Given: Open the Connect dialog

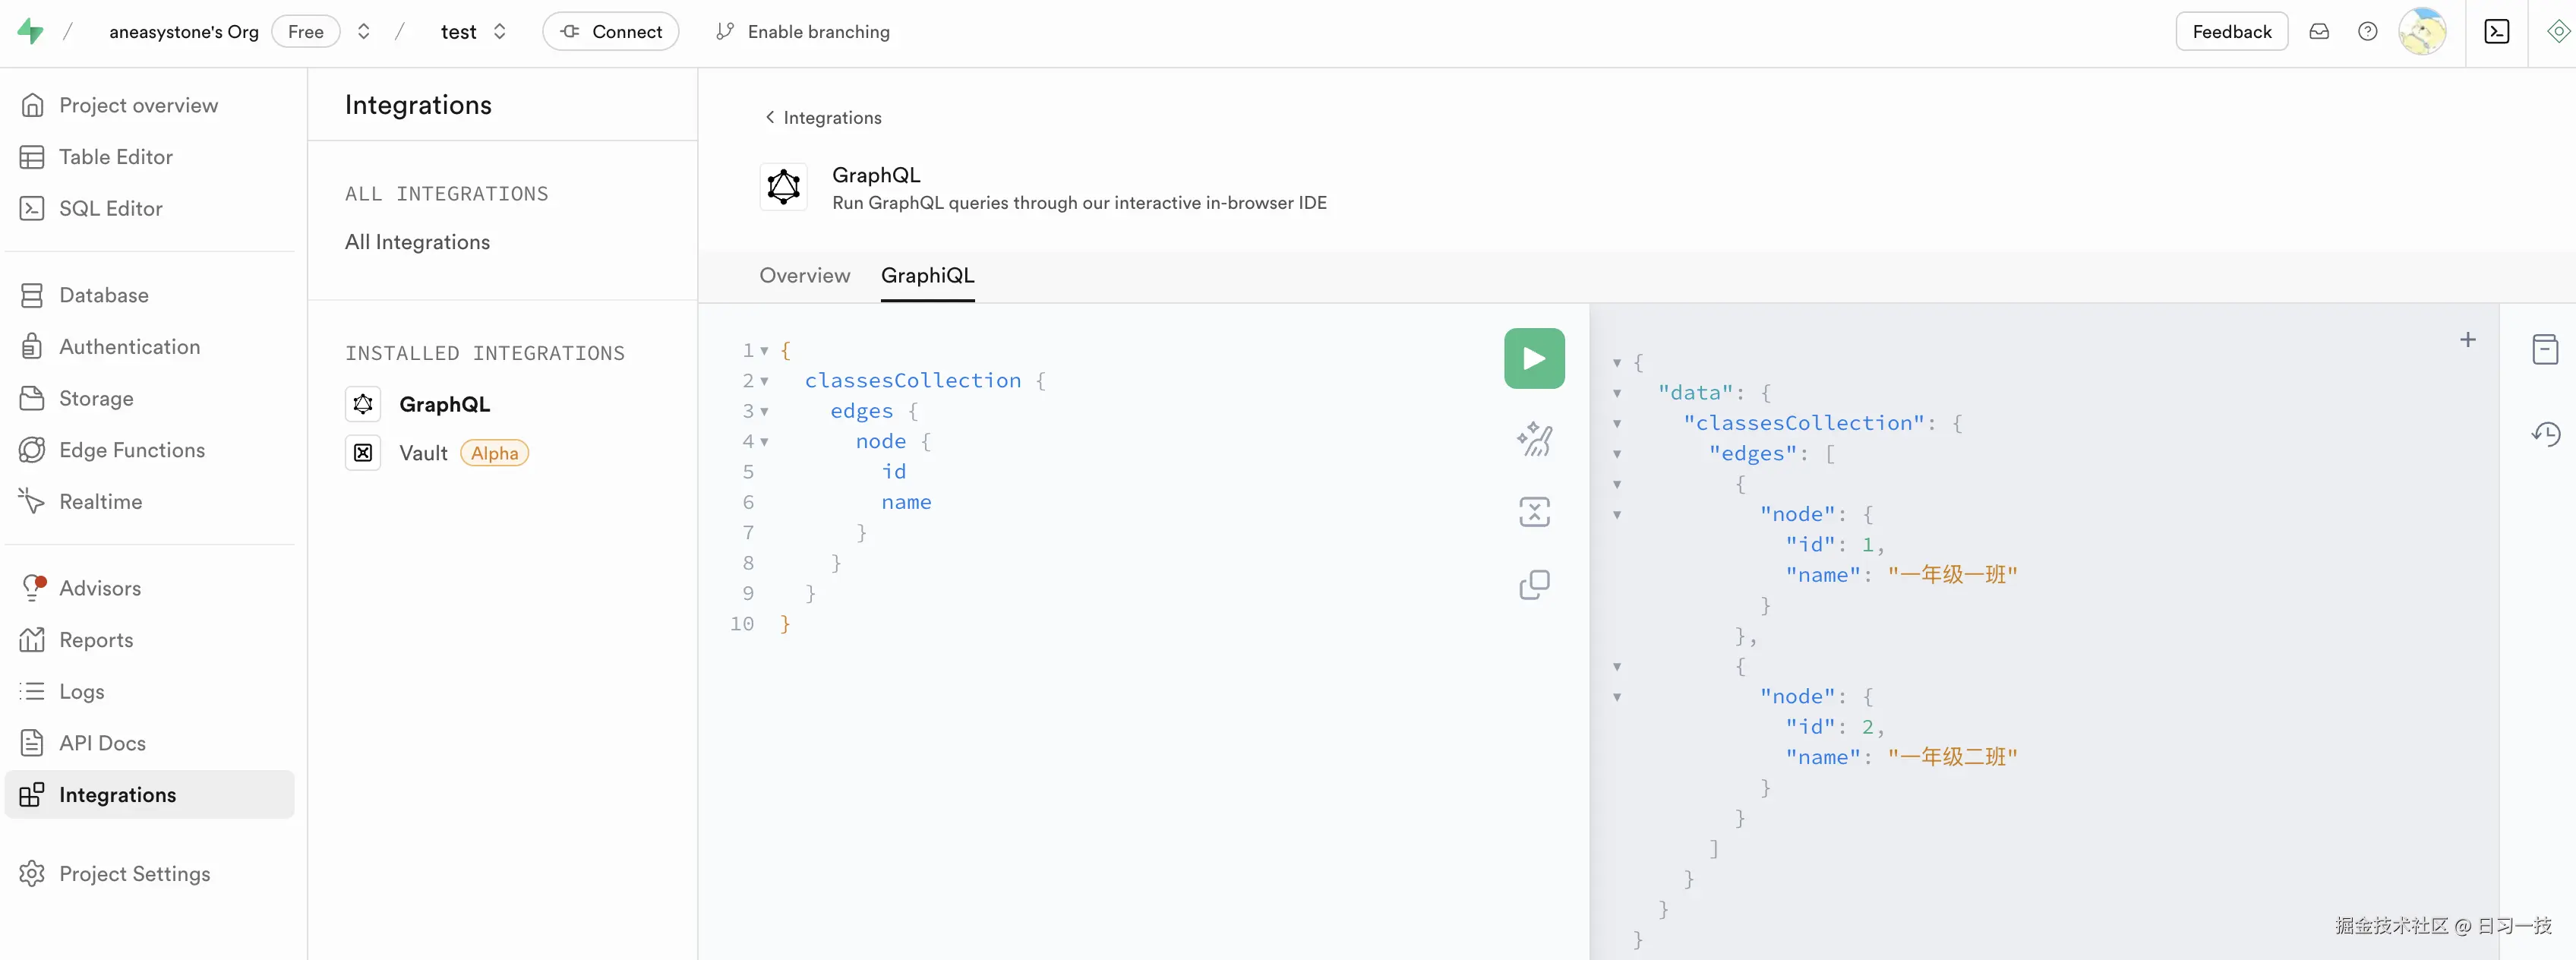Looking at the screenshot, I should coord(610,31).
